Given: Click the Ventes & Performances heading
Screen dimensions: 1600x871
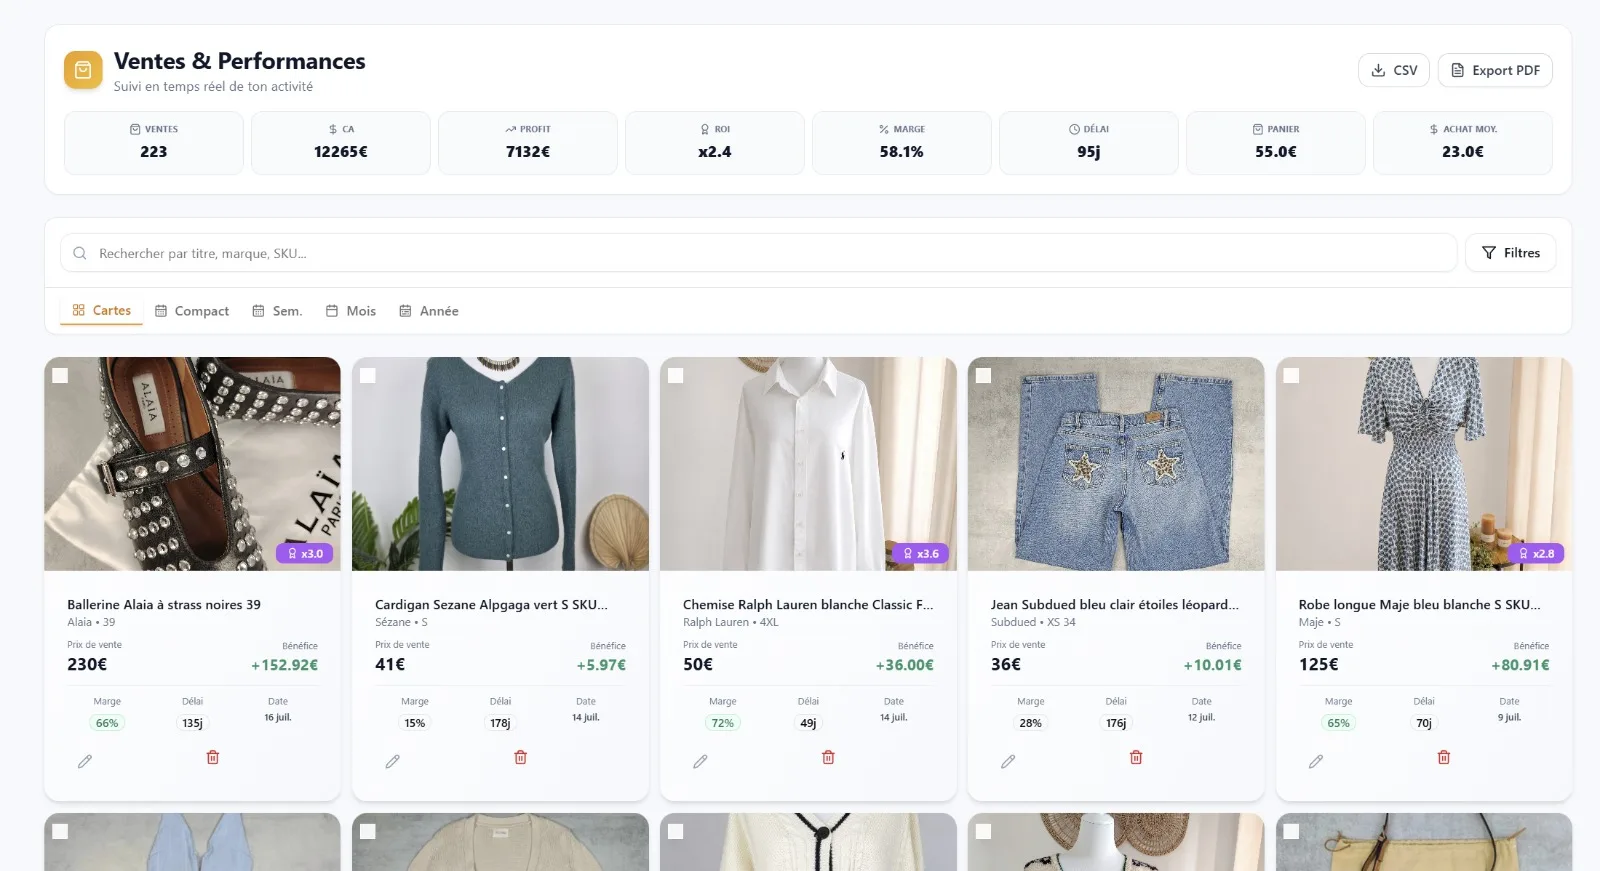Looking at the screenshot, I should 240,61.
